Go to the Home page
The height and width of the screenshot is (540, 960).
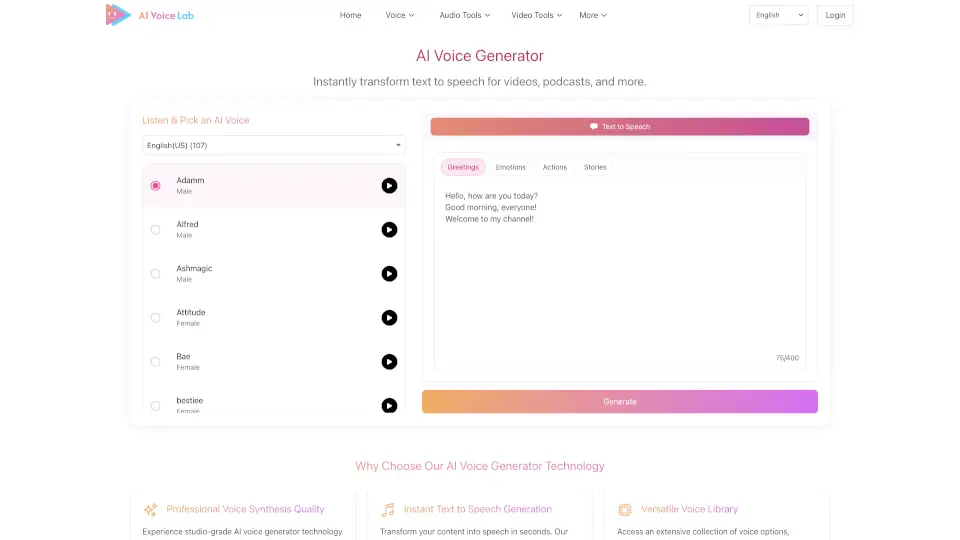click(x=350, y=15)
